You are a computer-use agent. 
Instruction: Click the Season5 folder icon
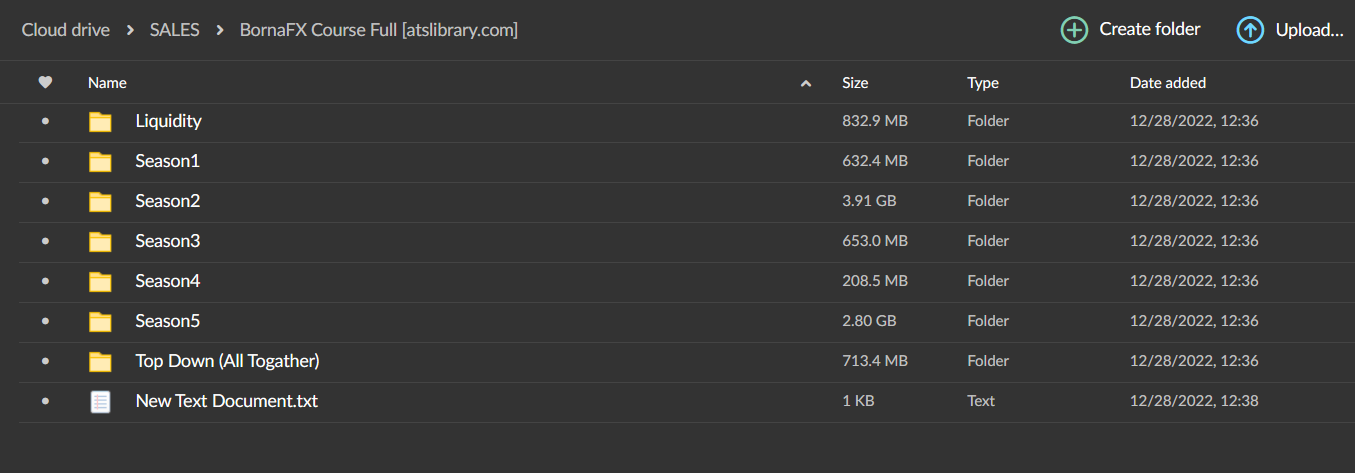(100, 322)
